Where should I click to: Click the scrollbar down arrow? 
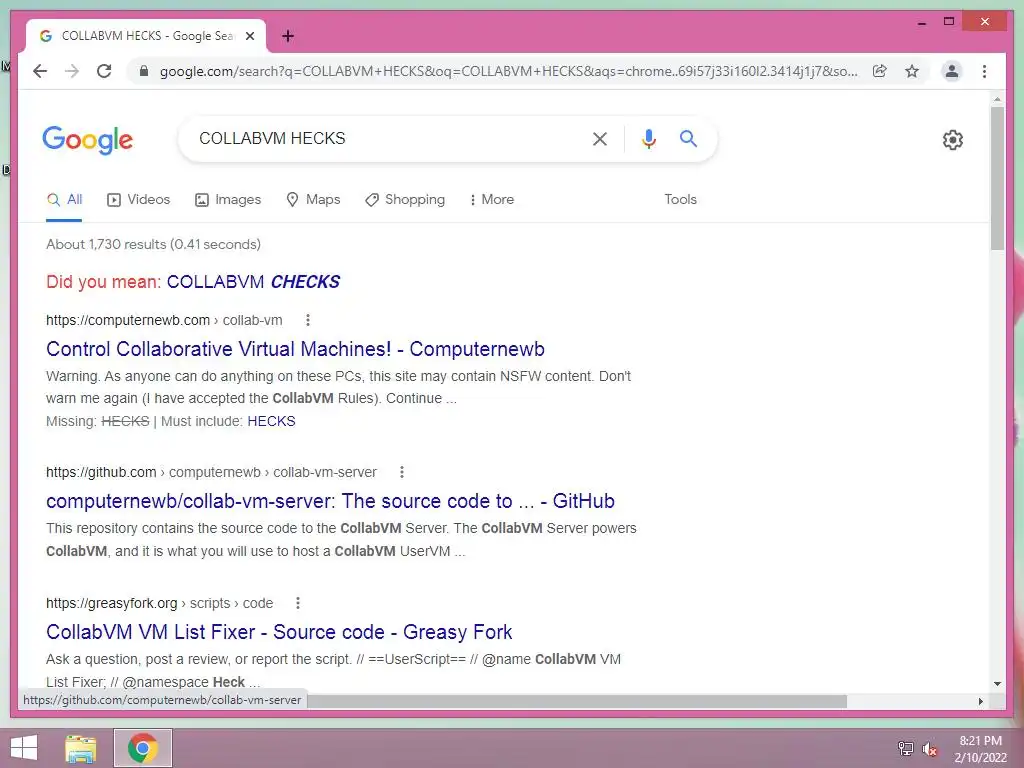coord(997,684)
